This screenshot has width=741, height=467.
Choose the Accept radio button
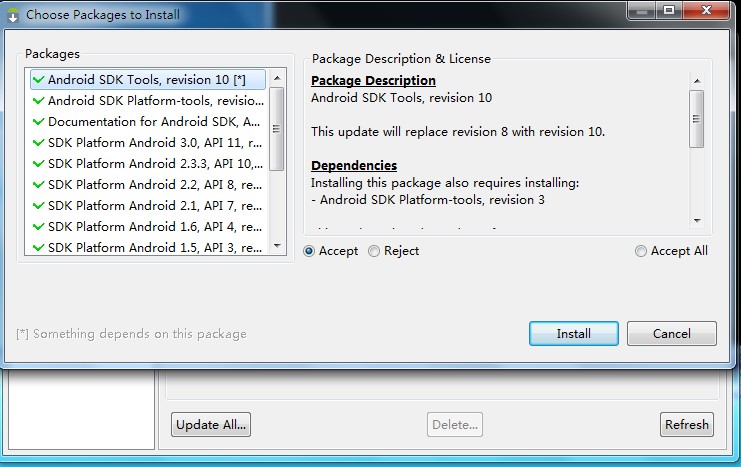(x=309, y=251)
